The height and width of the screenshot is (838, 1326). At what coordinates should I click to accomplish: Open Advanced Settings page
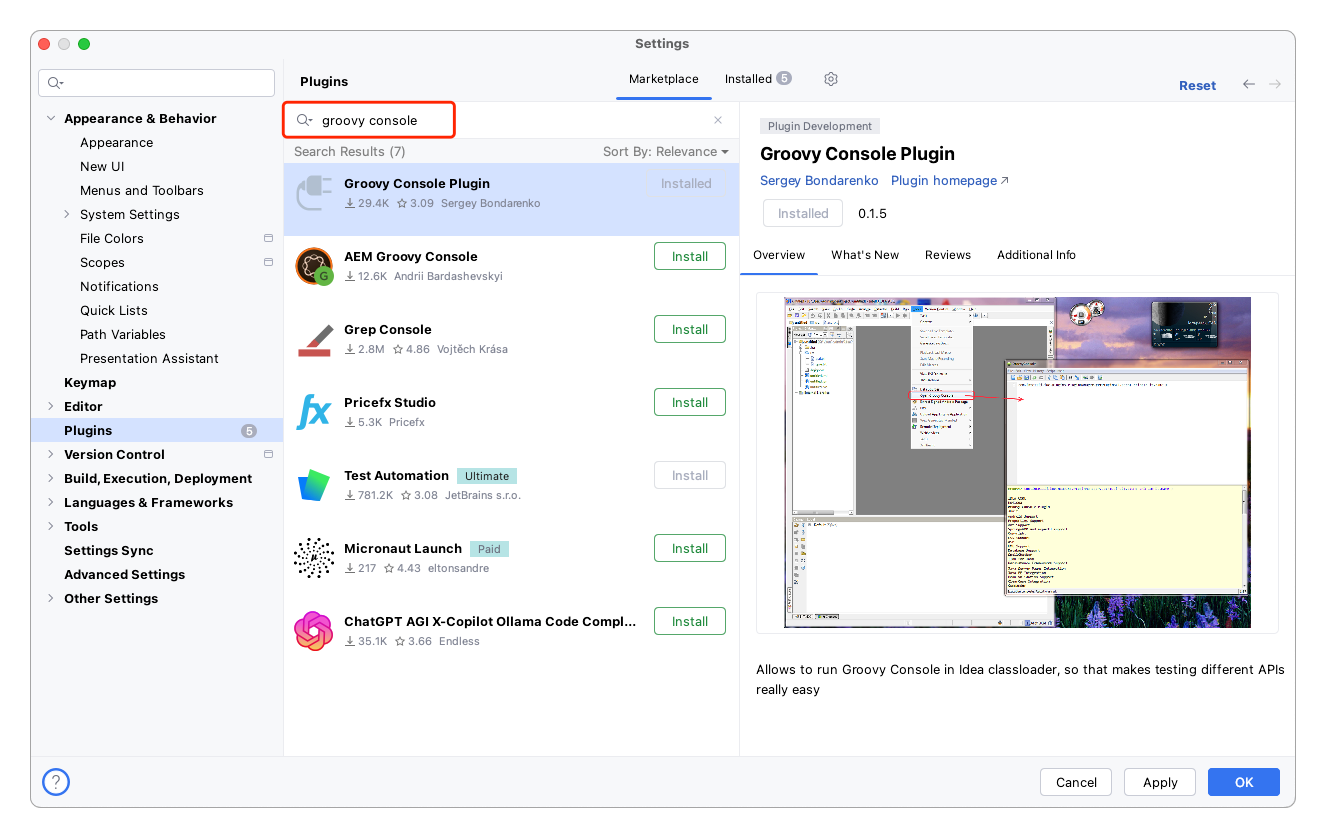pyautogui.click(x=124, y=575)
